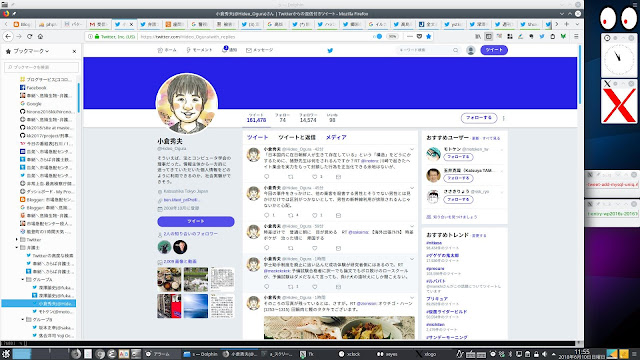Switch to xclock entry in taskbar
Image resolution: width=640 pixels, height=360 pixels.
tap(351, 354)
